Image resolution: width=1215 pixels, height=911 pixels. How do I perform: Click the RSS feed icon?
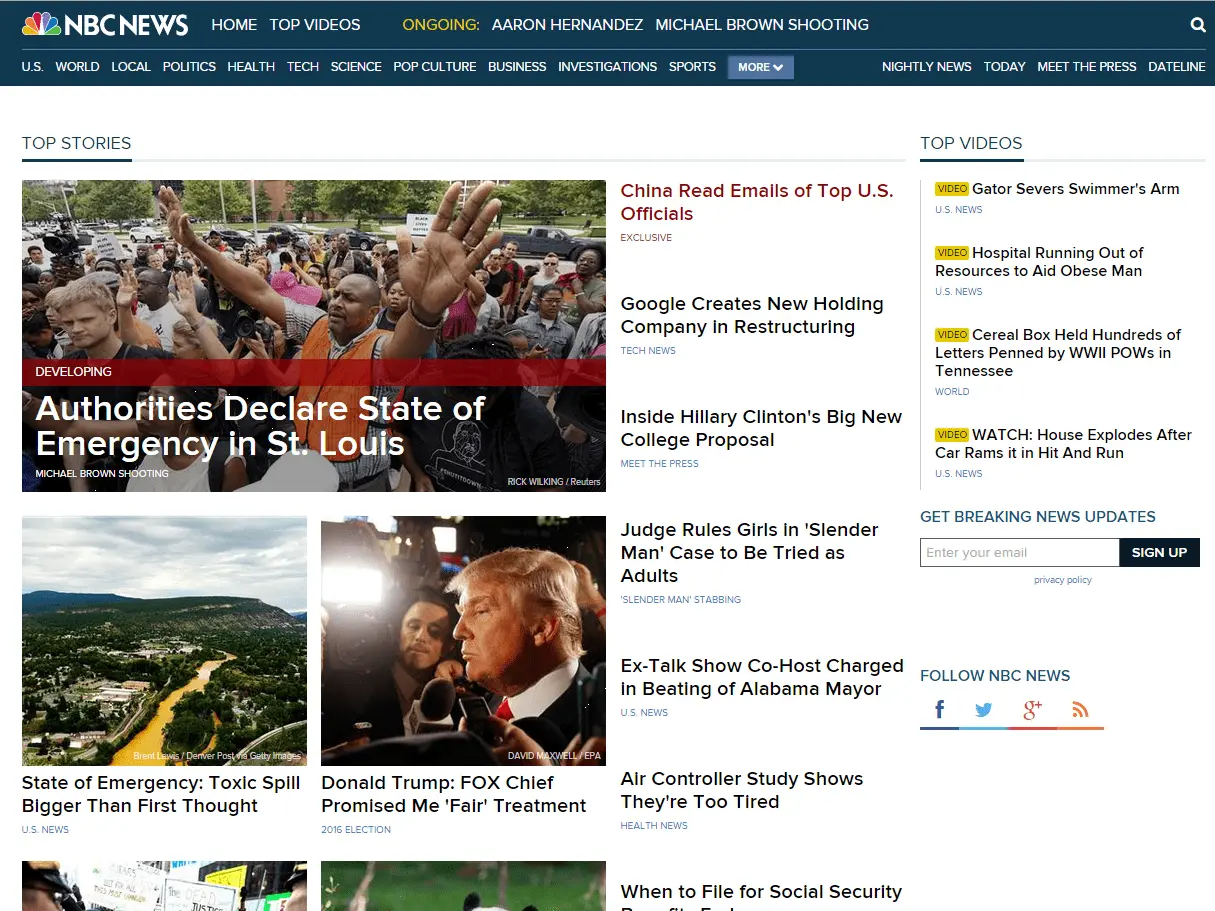(1080, 709)
